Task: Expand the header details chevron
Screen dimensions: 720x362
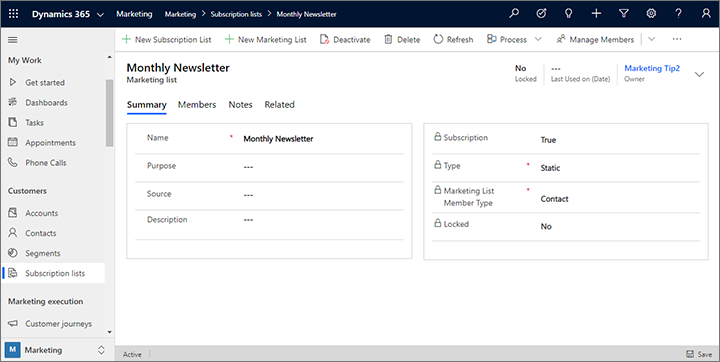Action: tap(699, 74)
